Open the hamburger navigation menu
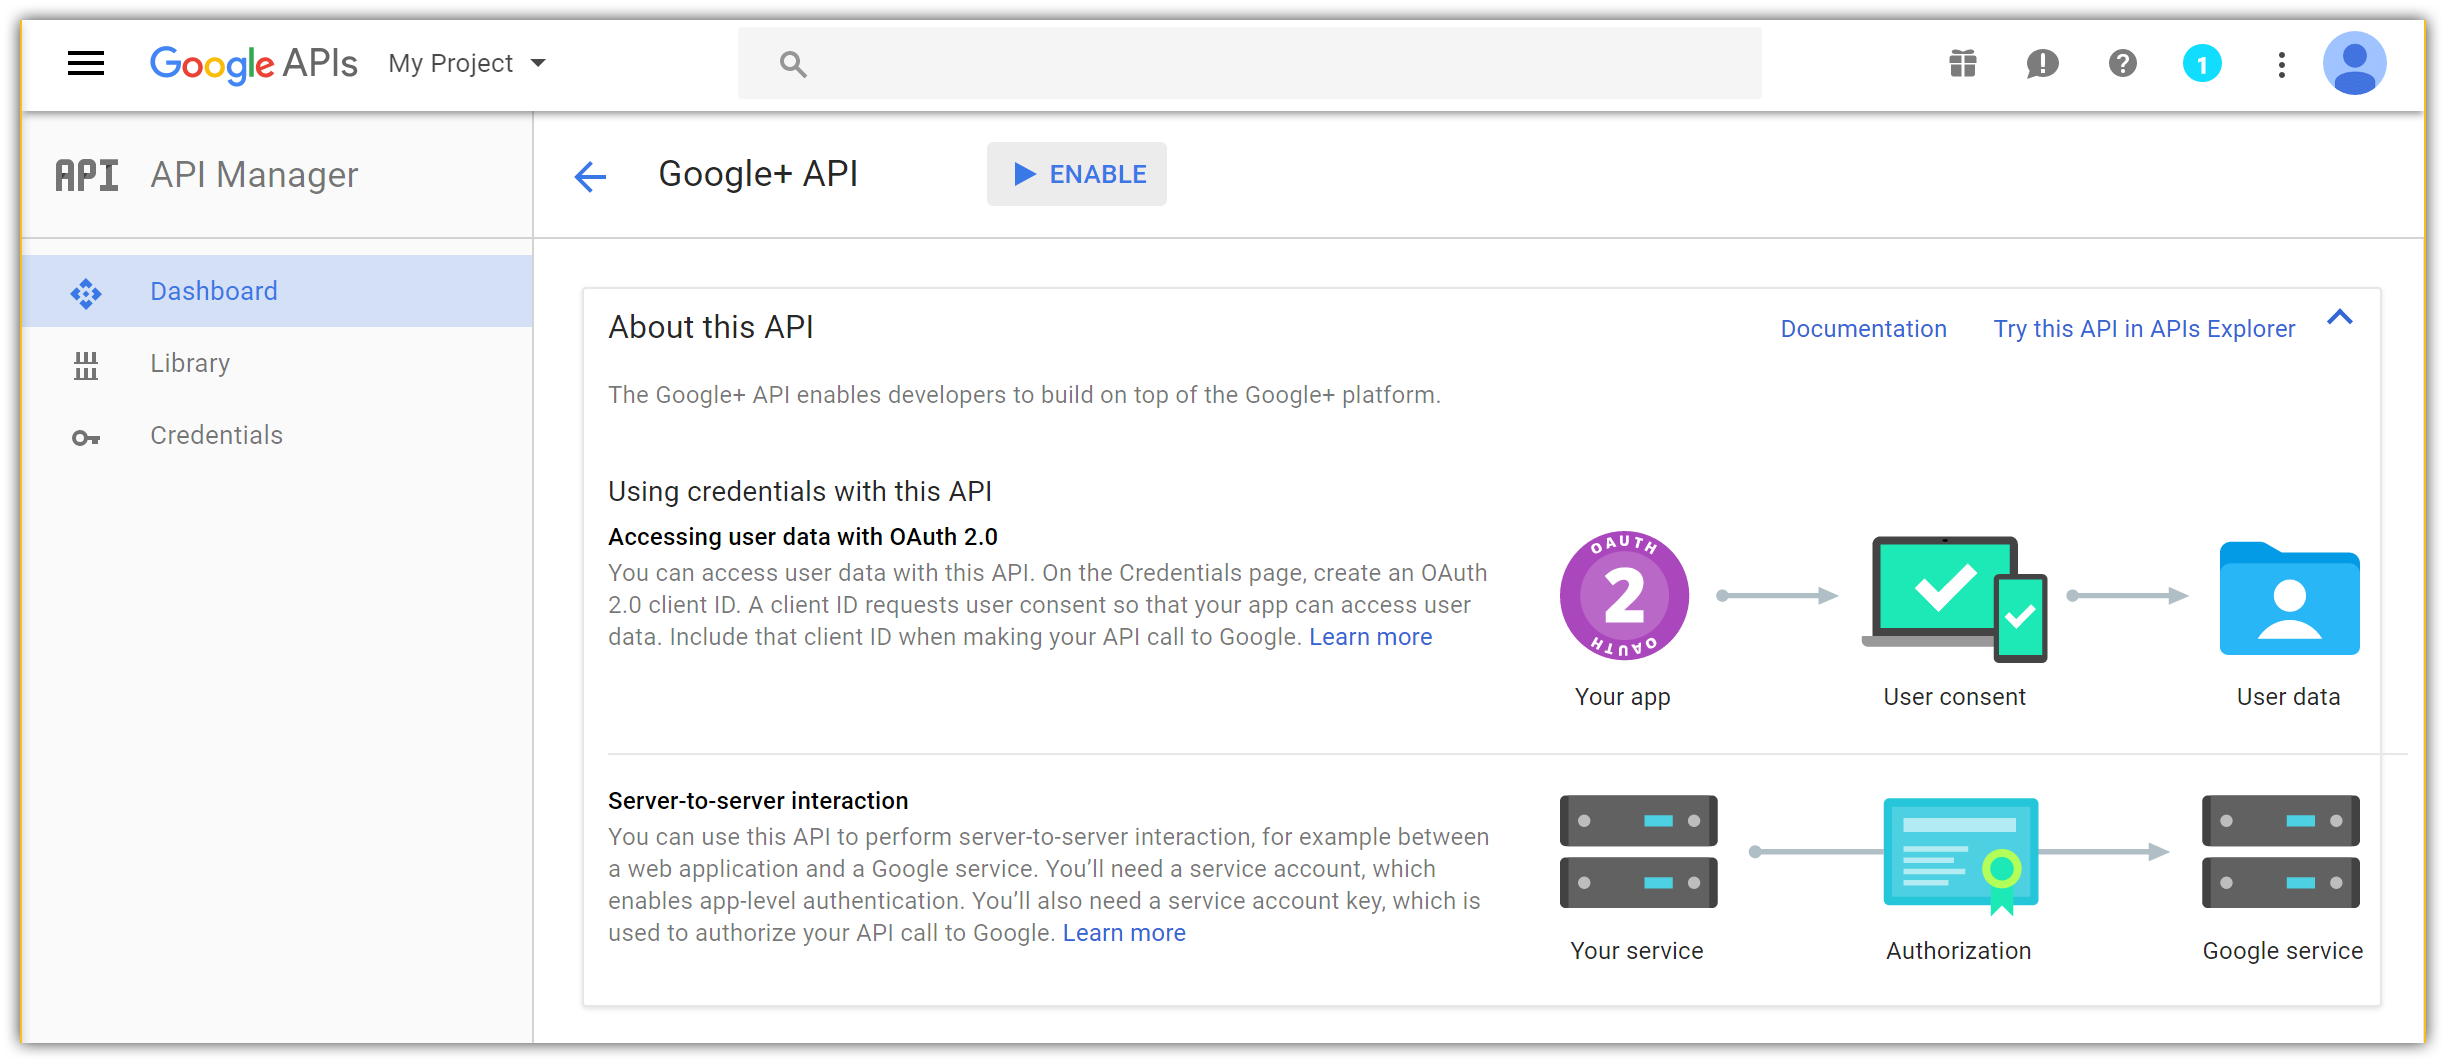Screen dimensions: 2446x1063 tap(86, 64)
